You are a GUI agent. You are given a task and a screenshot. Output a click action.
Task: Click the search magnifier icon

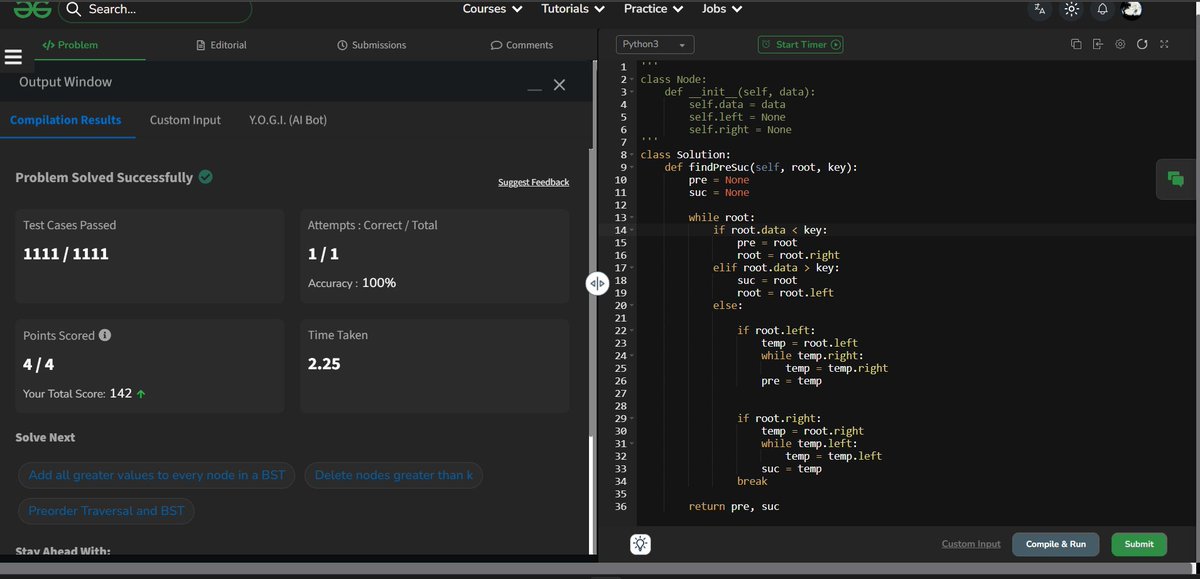pos(74,9)
